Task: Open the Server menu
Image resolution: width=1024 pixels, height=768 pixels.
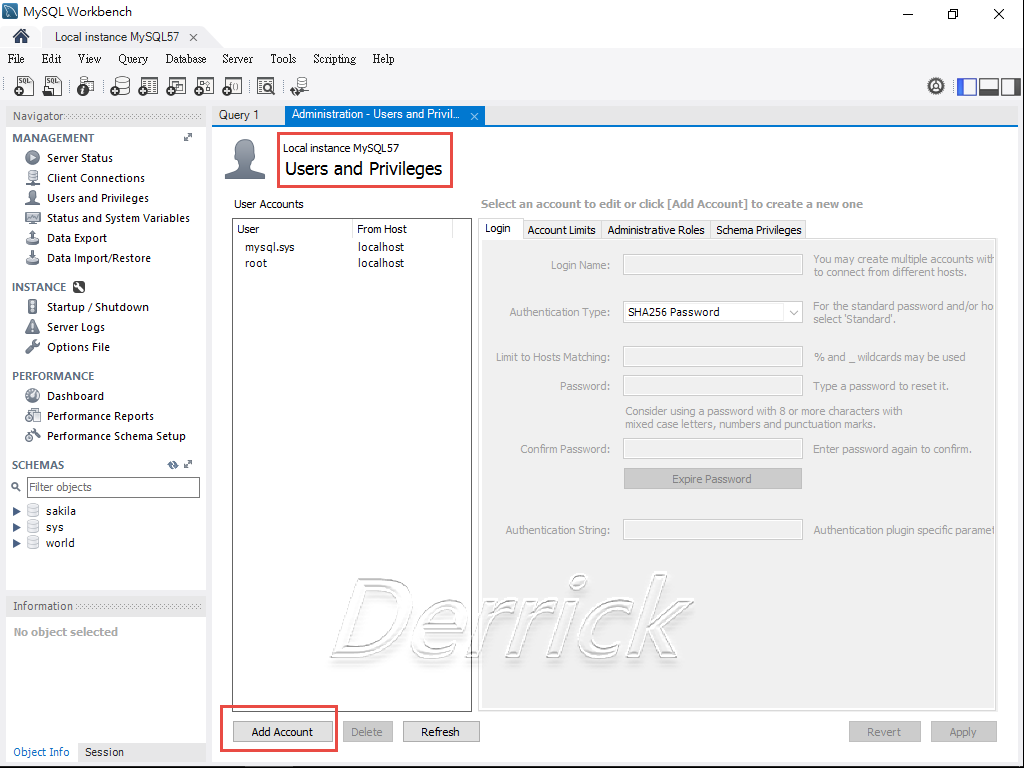Action: (238, 59)
